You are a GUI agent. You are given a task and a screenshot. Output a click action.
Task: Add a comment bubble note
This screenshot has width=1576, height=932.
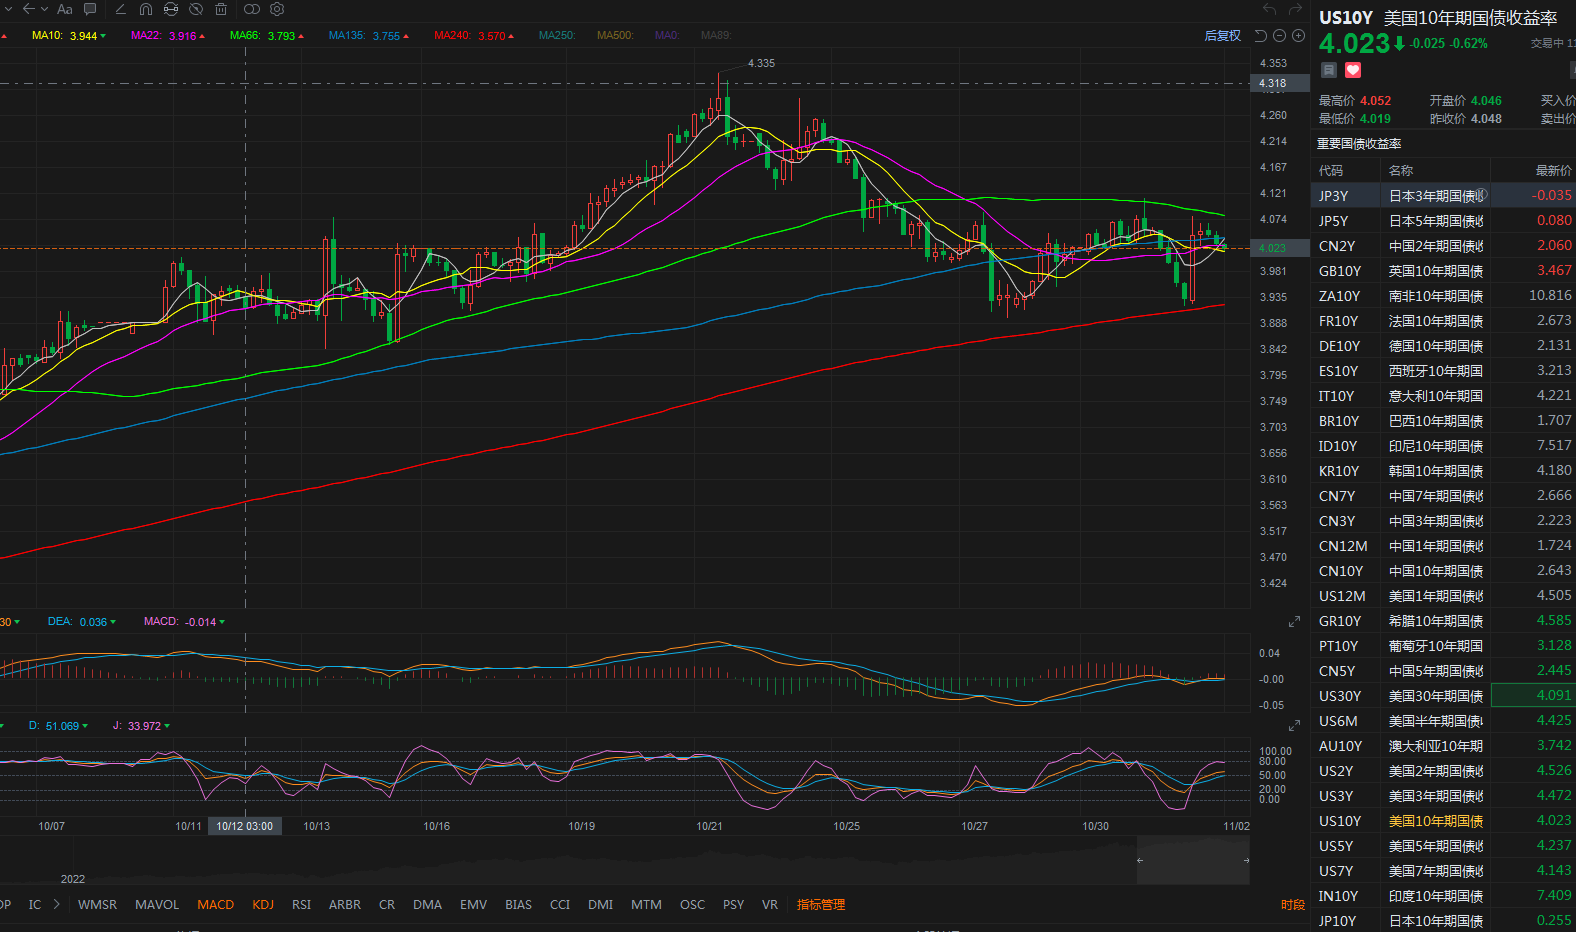tap(90, 9)
